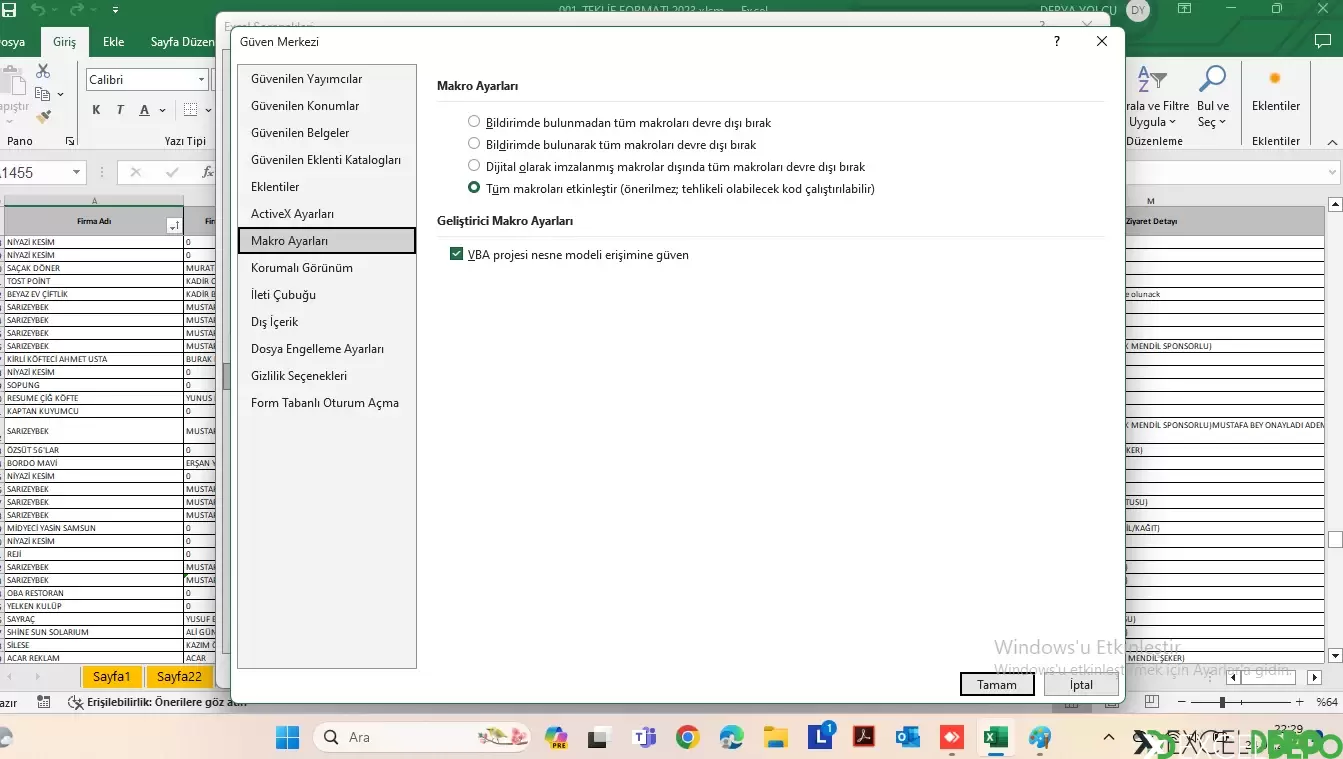Click the Copy icon in the Pano group
The height and width of the screenshot is (759, 1343).
(x=43, y=94)
